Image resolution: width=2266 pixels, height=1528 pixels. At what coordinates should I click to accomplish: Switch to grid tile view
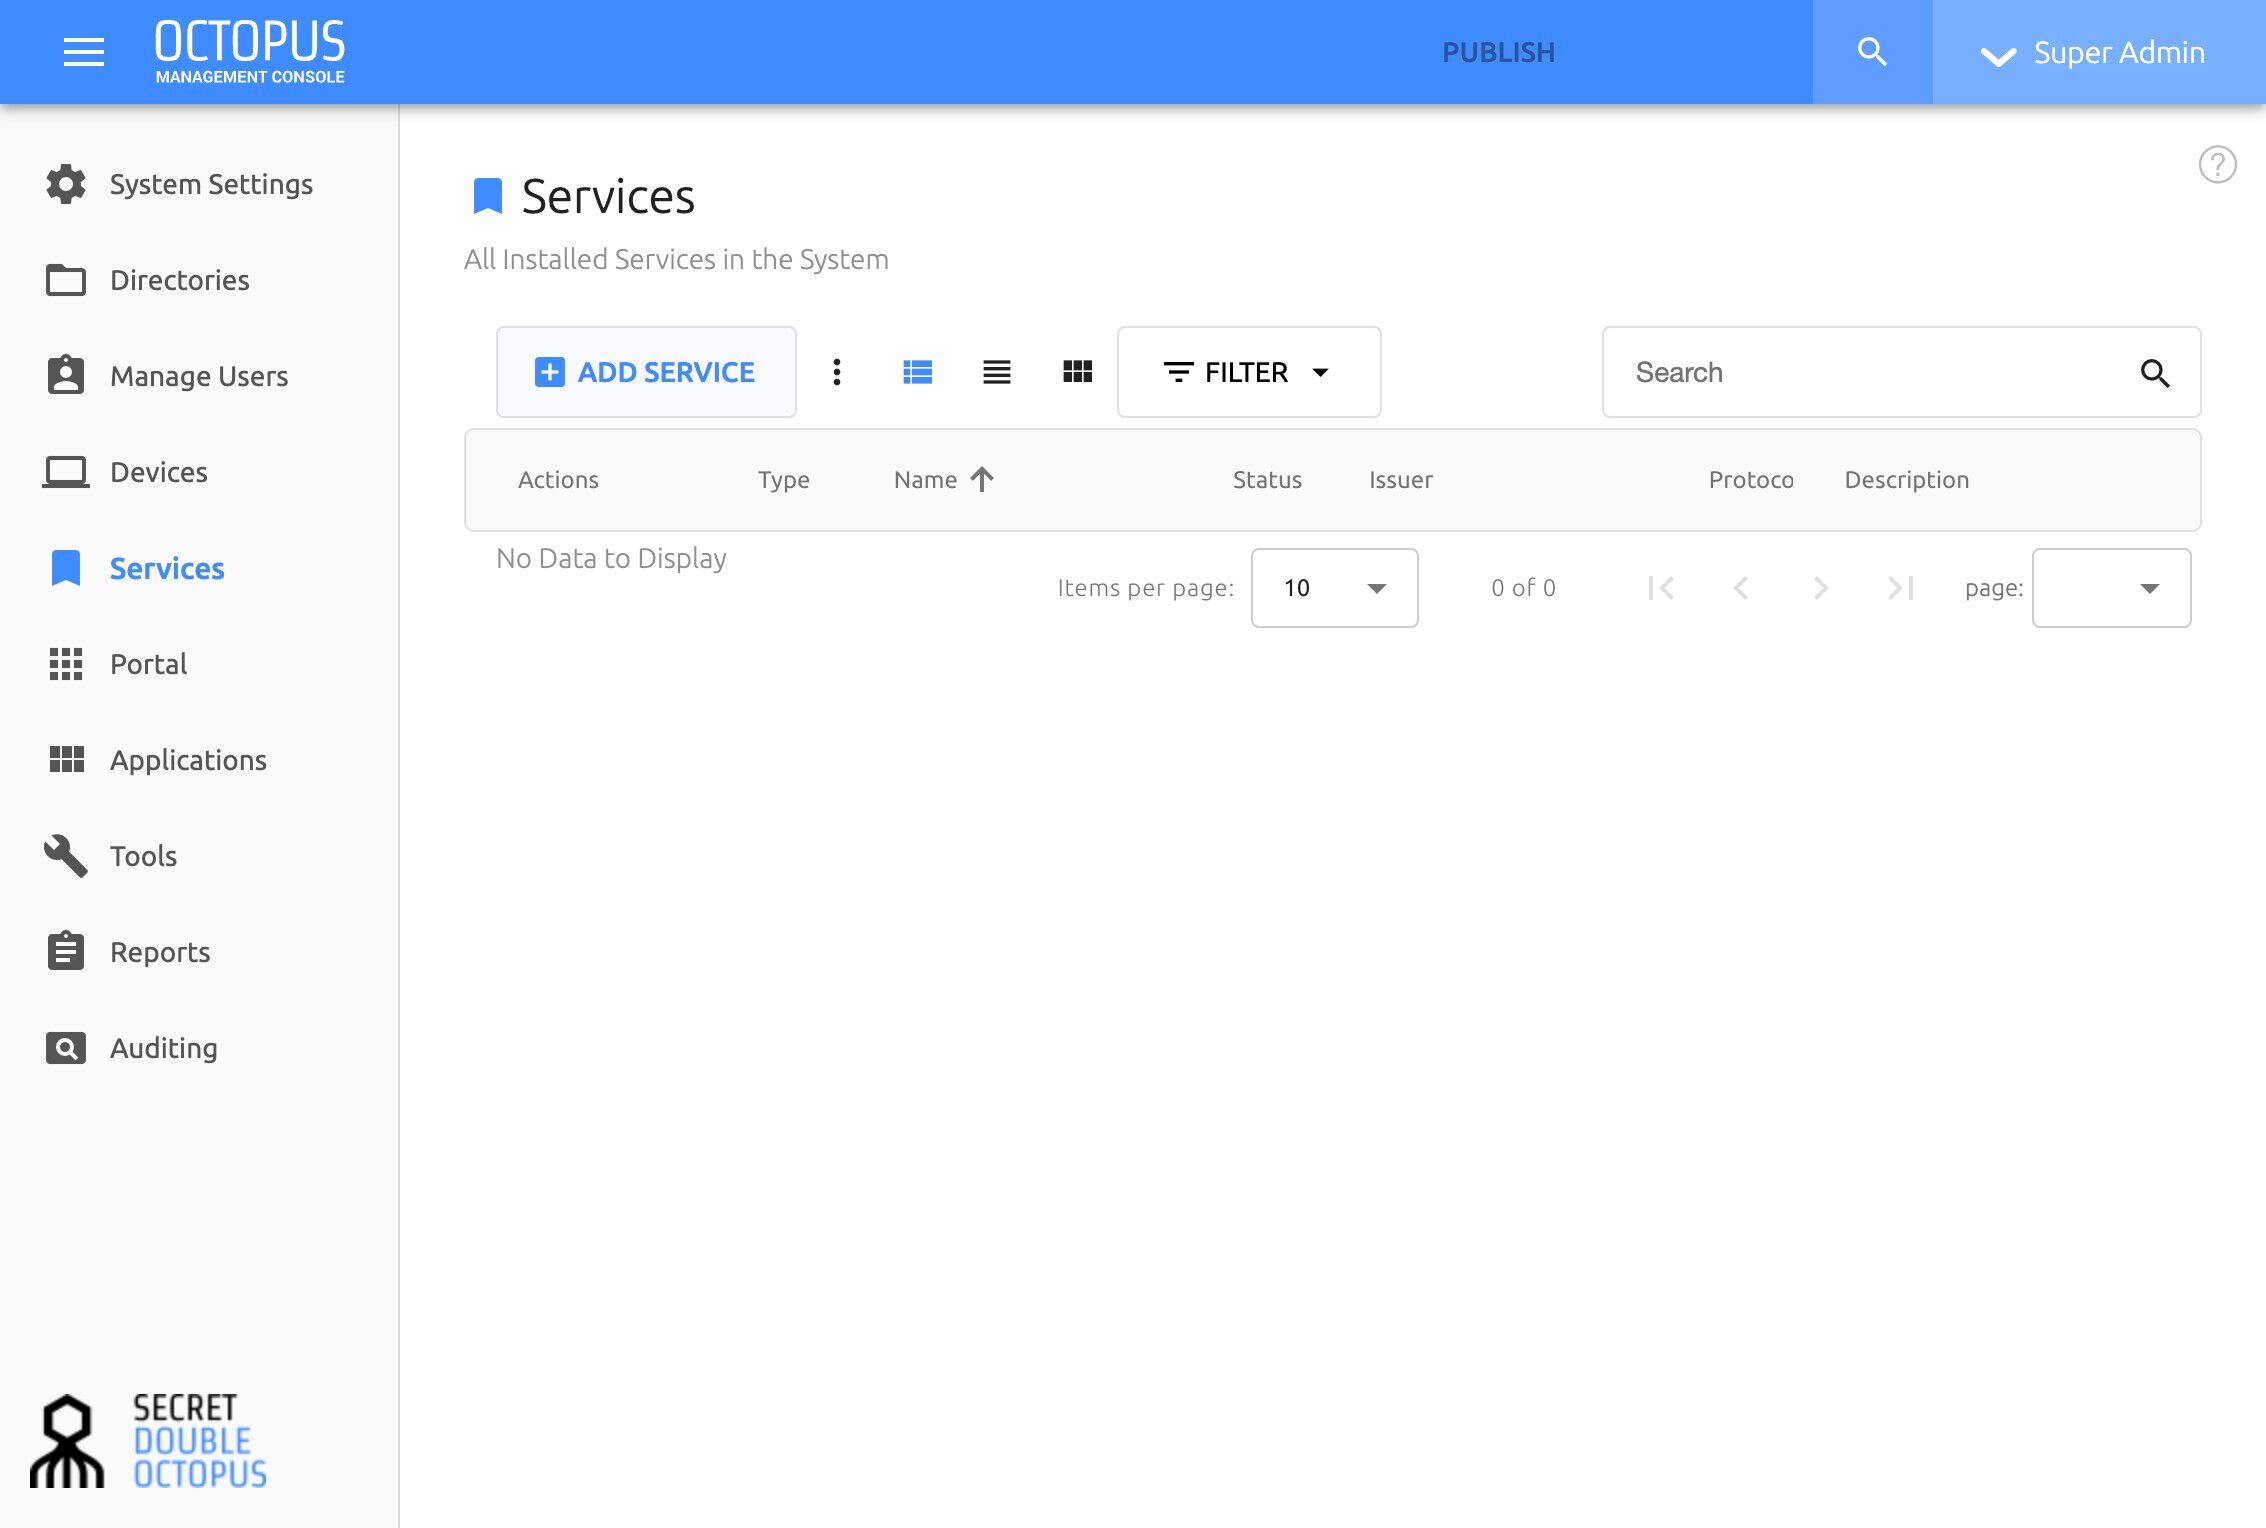(x=1077, y=372)
